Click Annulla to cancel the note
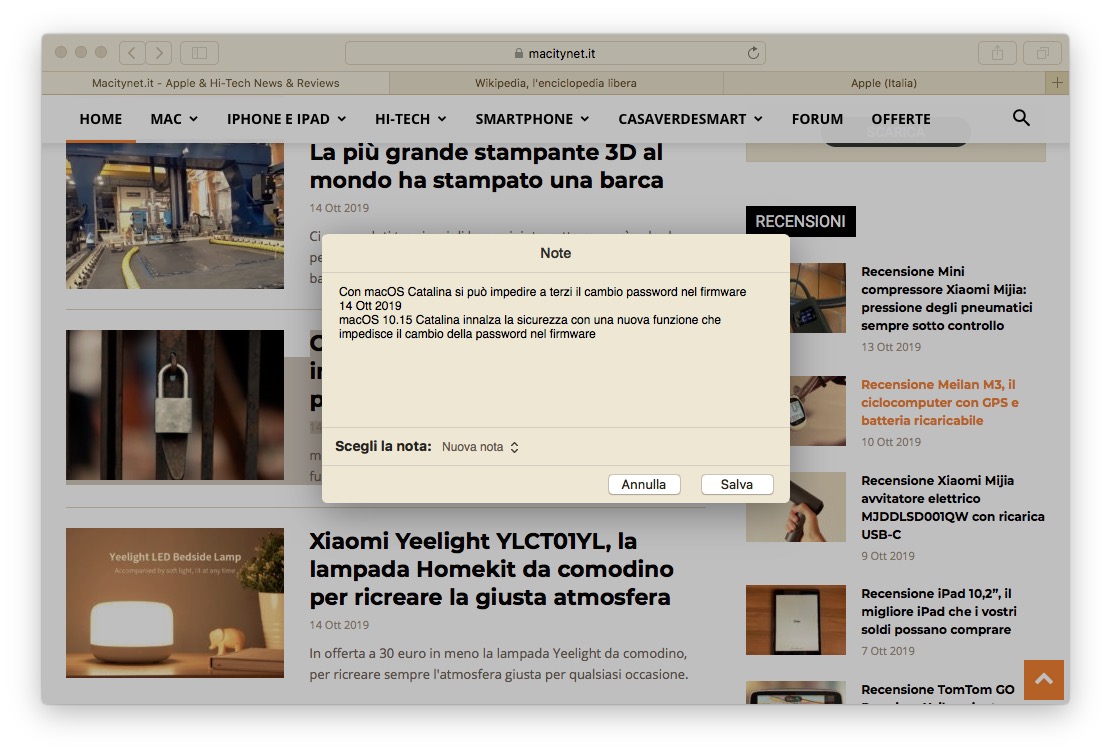Image resolution: width=1111 pixels, height=754 pixels. 643,484
